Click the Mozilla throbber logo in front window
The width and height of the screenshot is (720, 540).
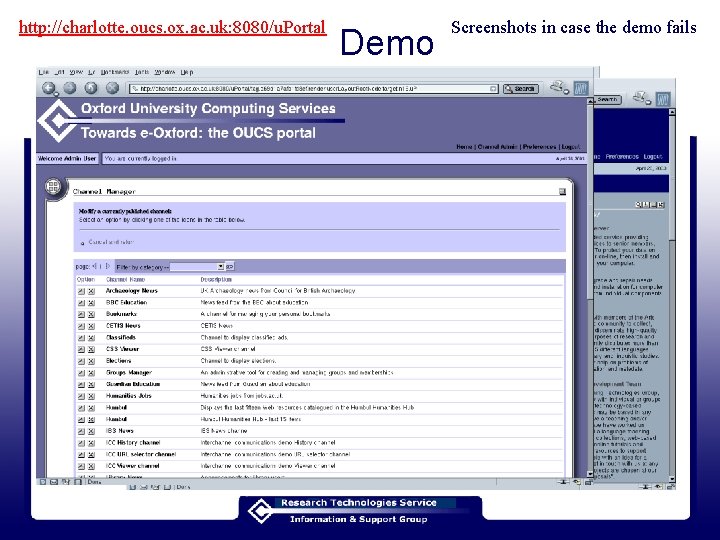coord(581,88)
